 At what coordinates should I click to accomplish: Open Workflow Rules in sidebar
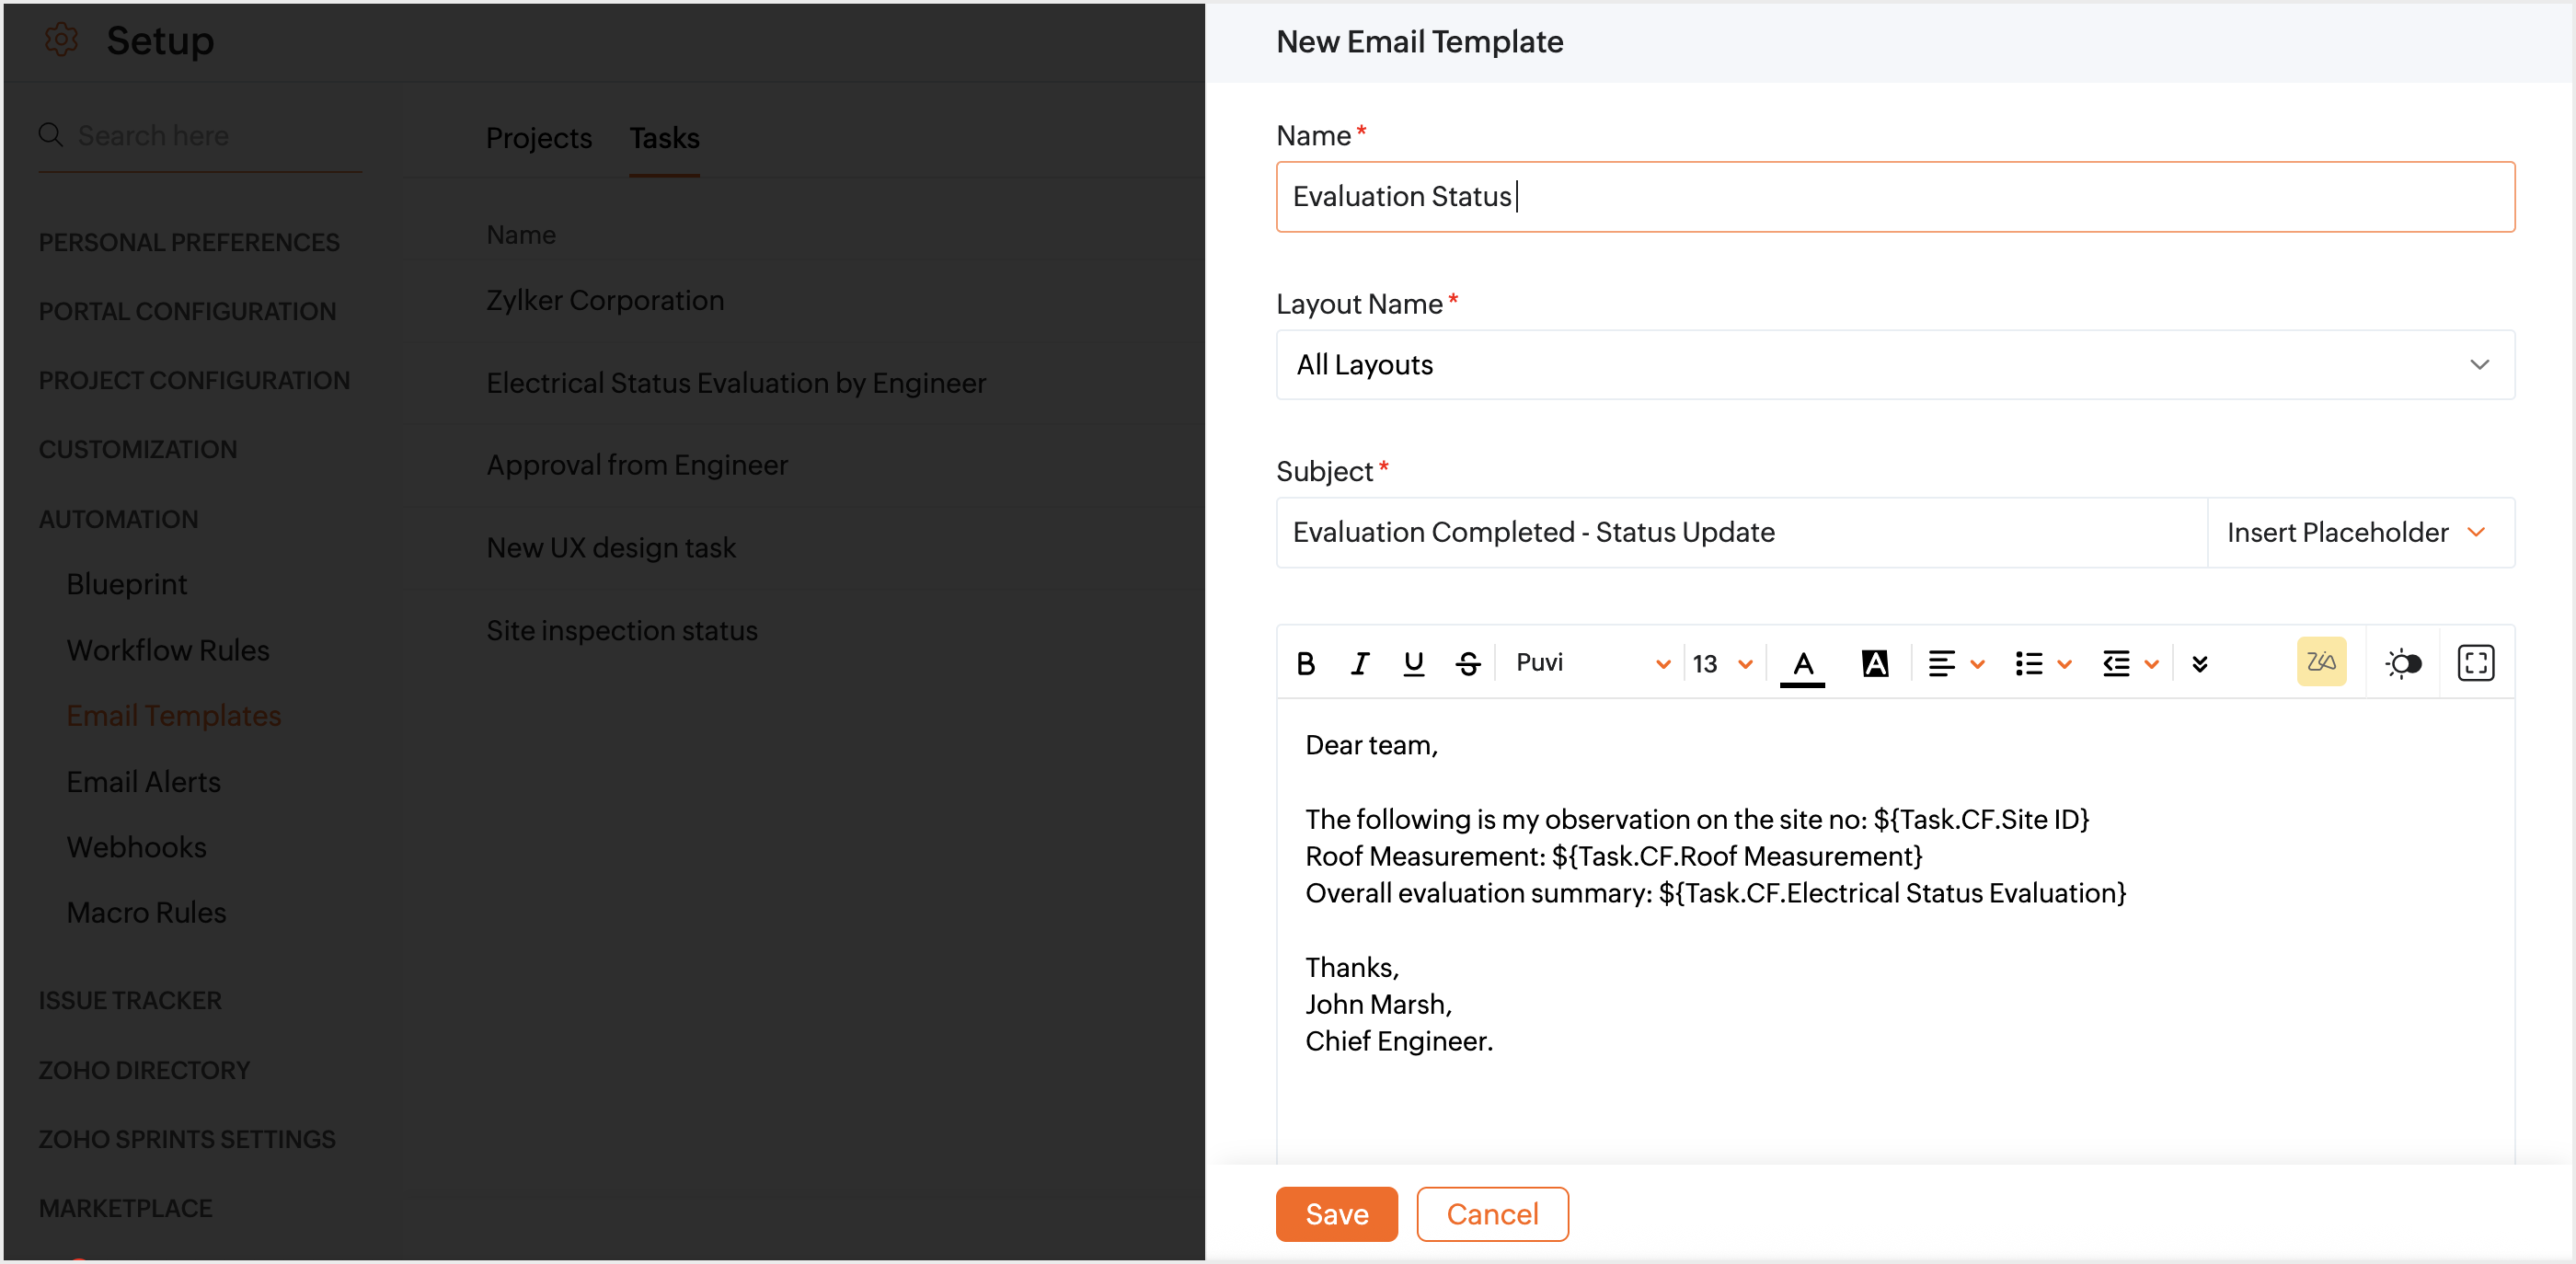168,650
